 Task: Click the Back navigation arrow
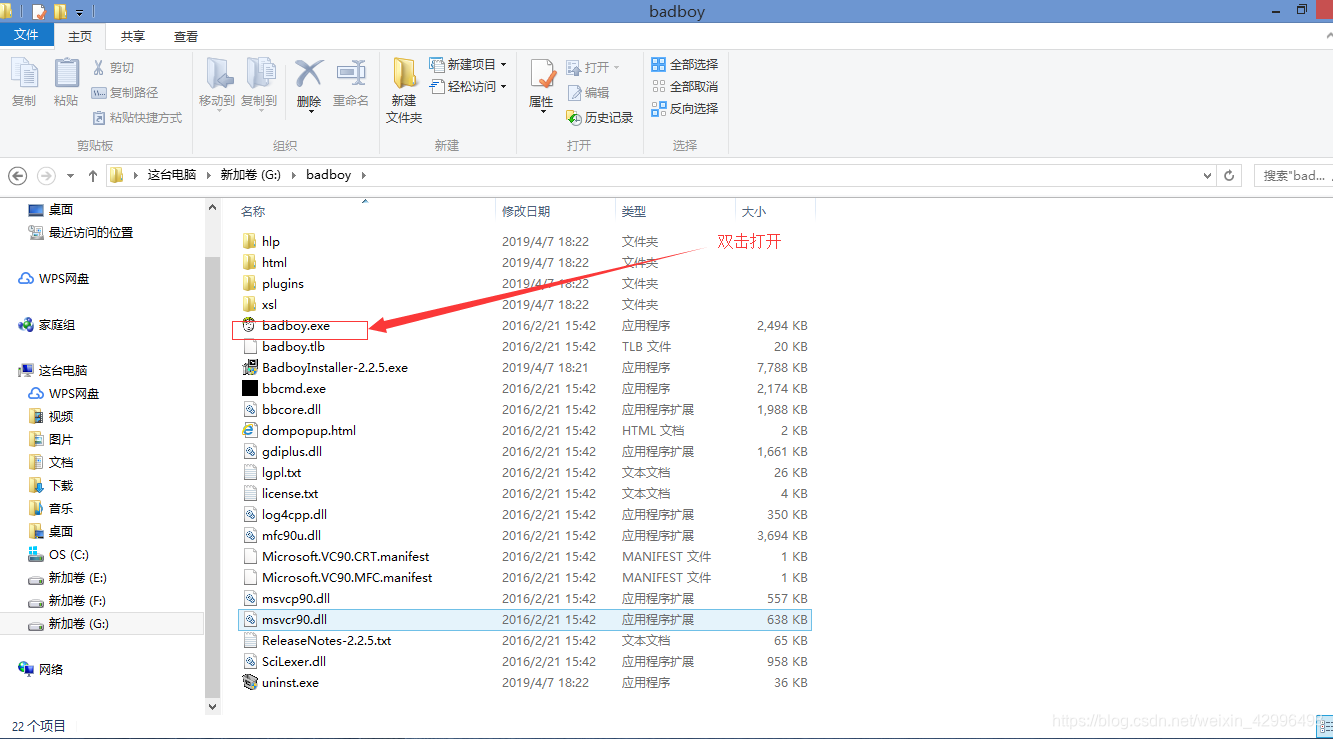coord(18,175)
